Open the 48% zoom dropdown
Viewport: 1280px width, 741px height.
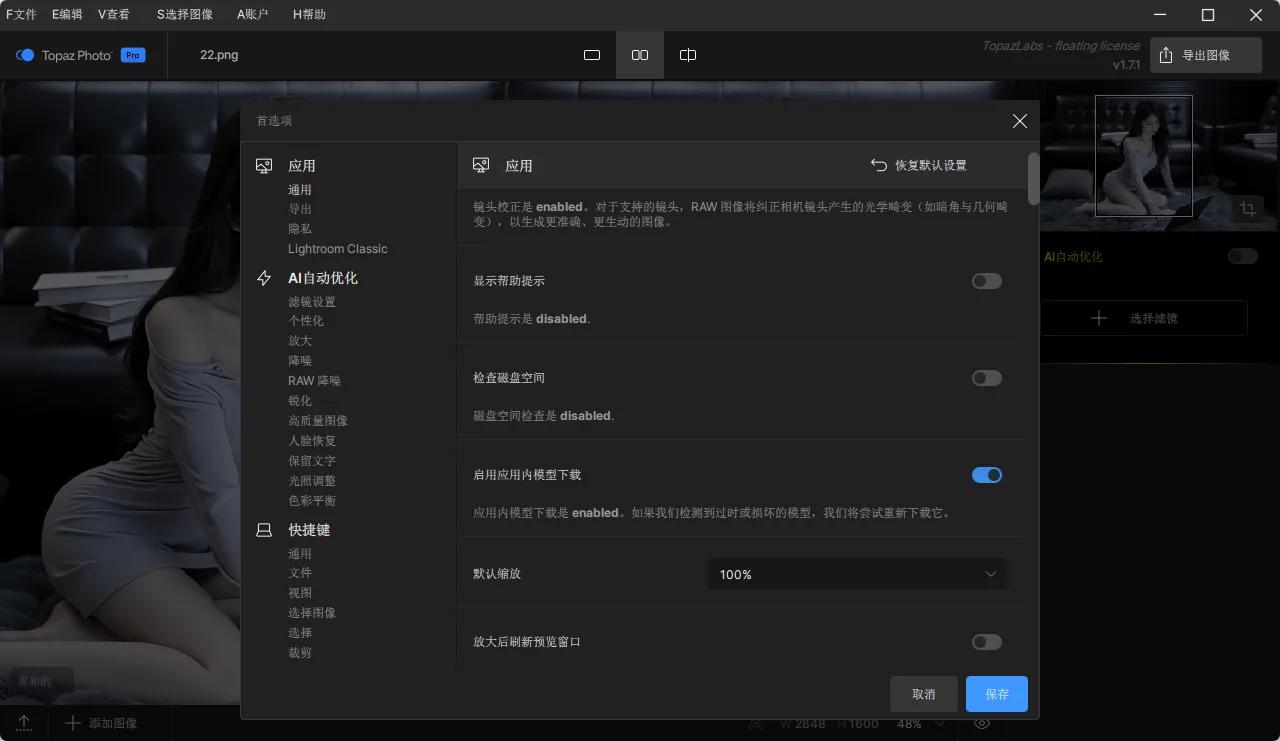[x=919, y=723]
